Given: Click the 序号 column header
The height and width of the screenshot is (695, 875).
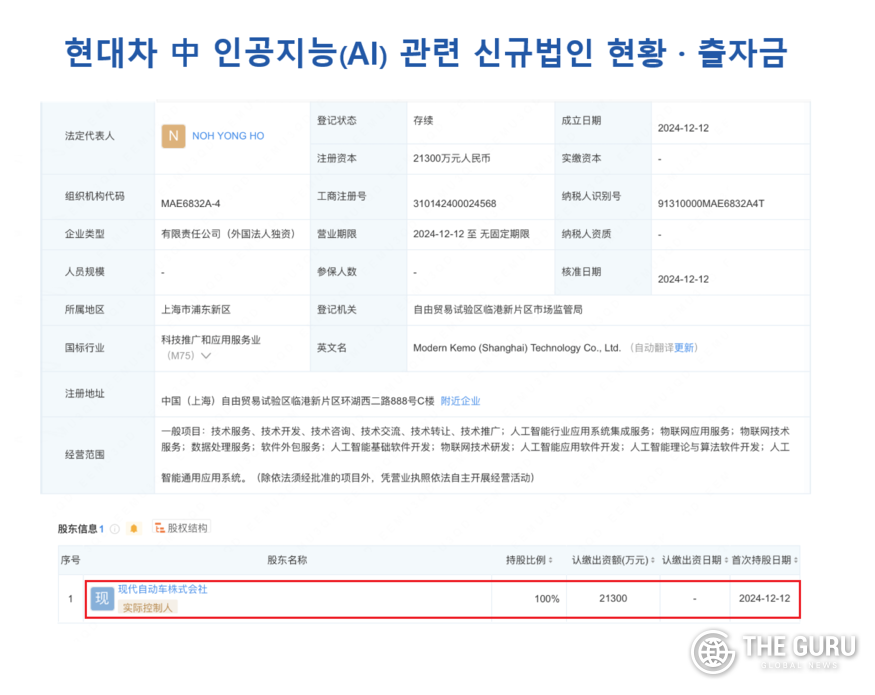Looking at the screenshot, I should tap(70, 560).
